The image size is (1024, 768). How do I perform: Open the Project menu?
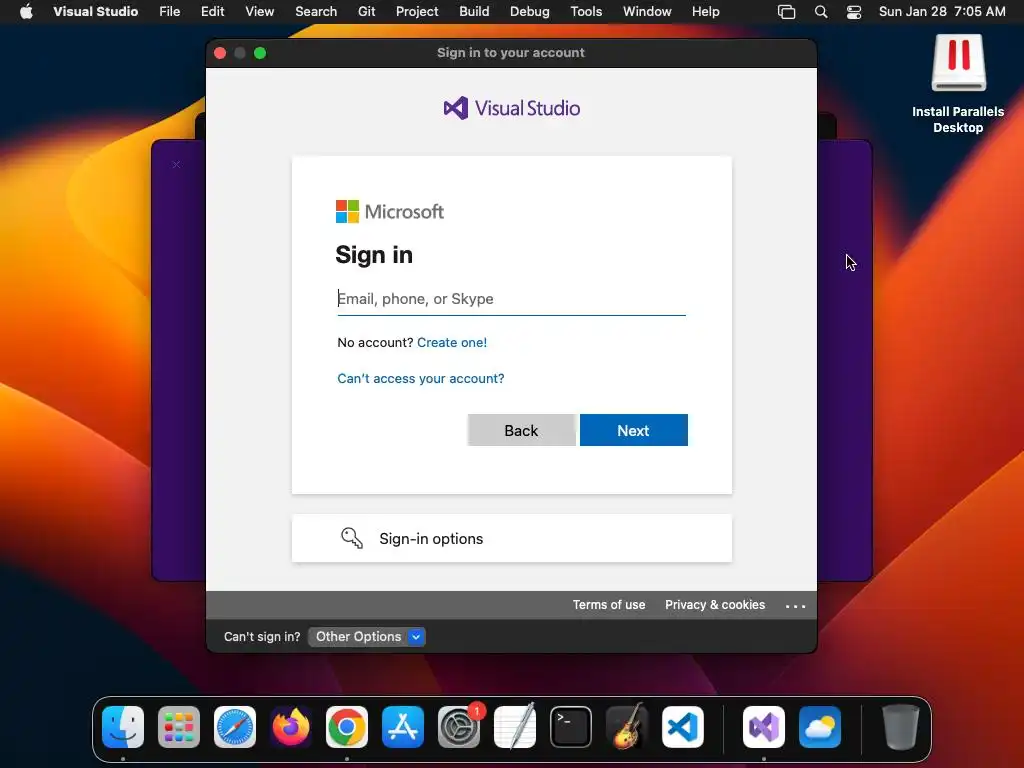[417, 11]
